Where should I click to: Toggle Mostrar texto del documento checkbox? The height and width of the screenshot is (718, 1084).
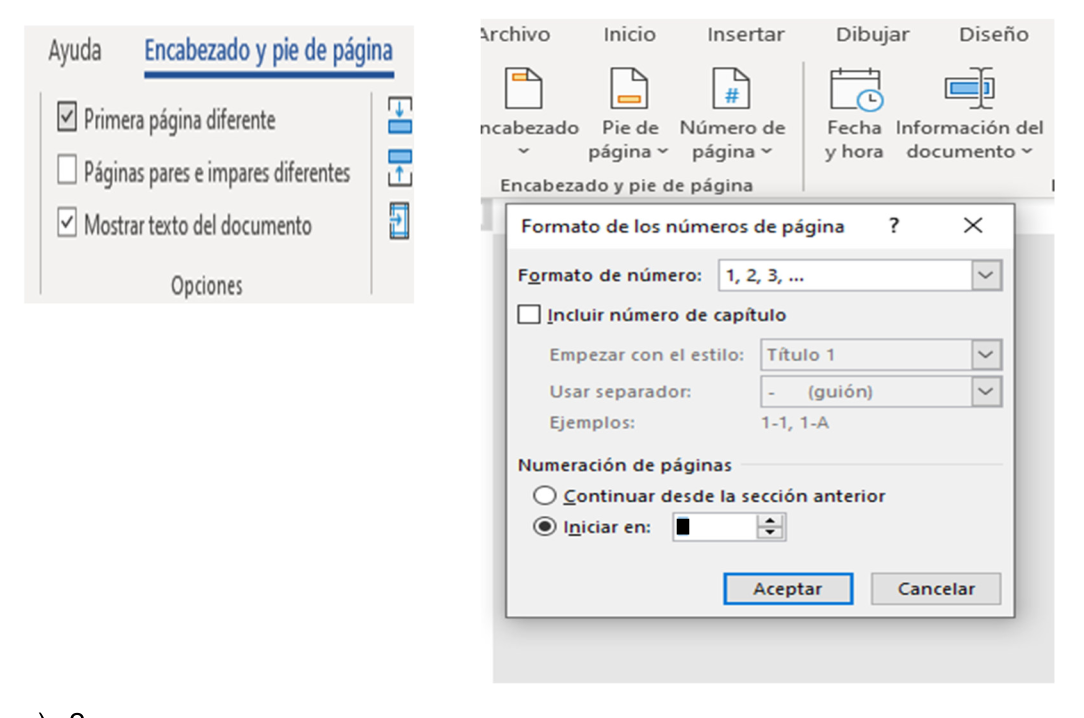[67, 225]
